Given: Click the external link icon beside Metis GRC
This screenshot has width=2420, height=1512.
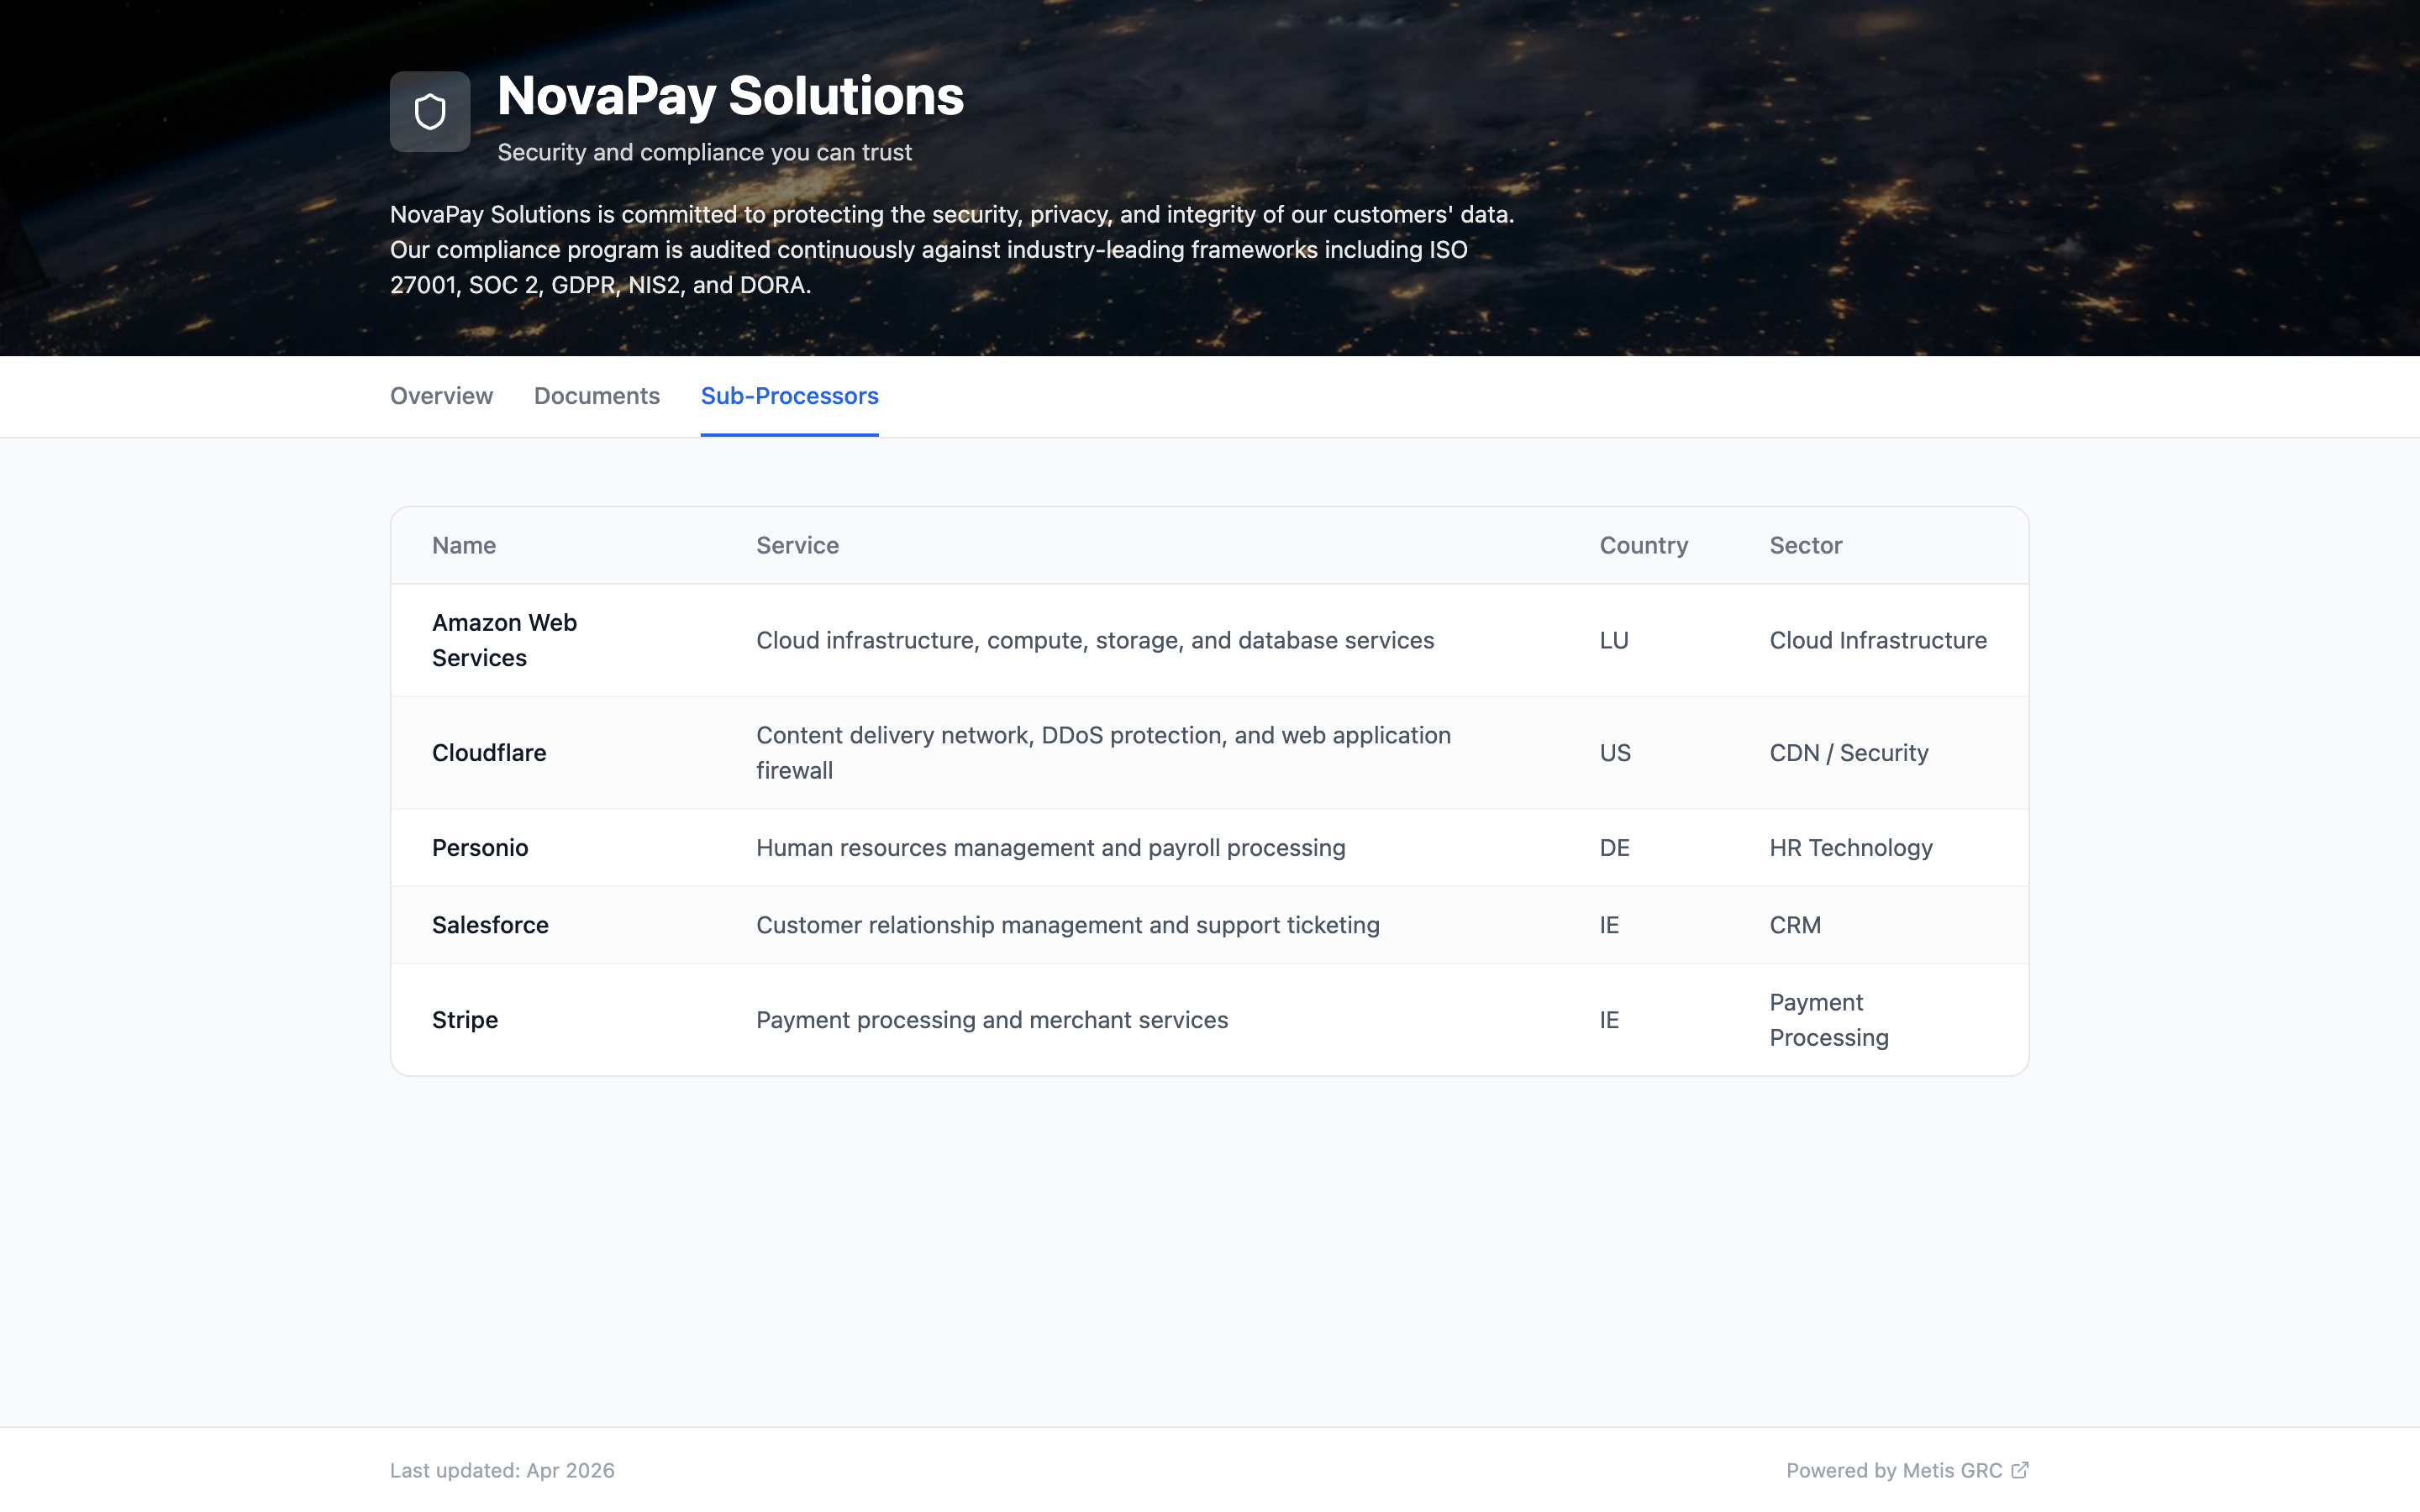Looking at the screenshot, I should 2019,1469.
